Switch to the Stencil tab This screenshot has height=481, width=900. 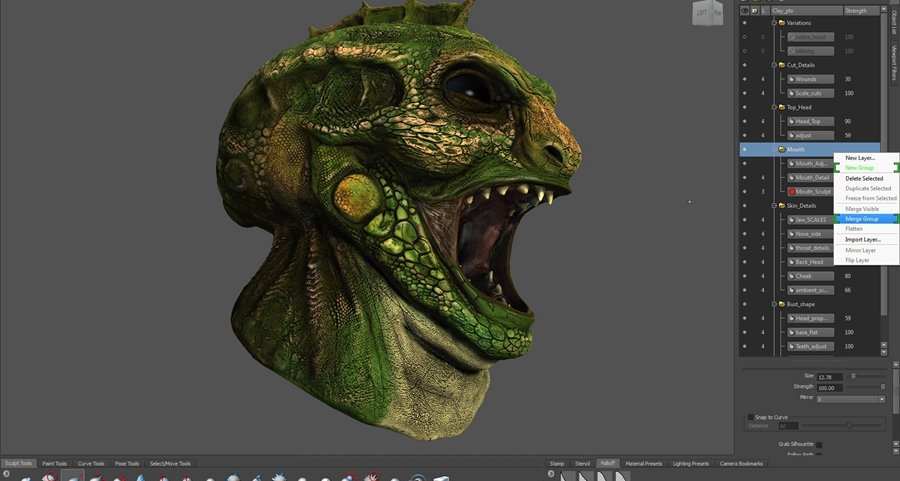coord(583,464)
